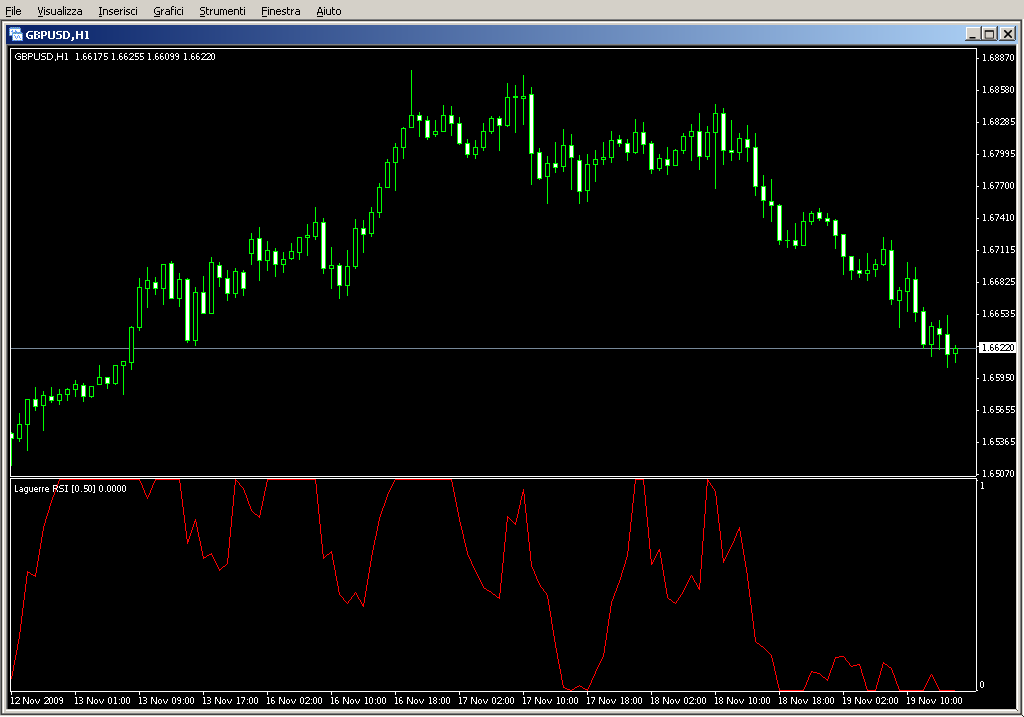Click price scale value 1.67115
This screenshot has width=1024, height=717.
coord(999,249)
